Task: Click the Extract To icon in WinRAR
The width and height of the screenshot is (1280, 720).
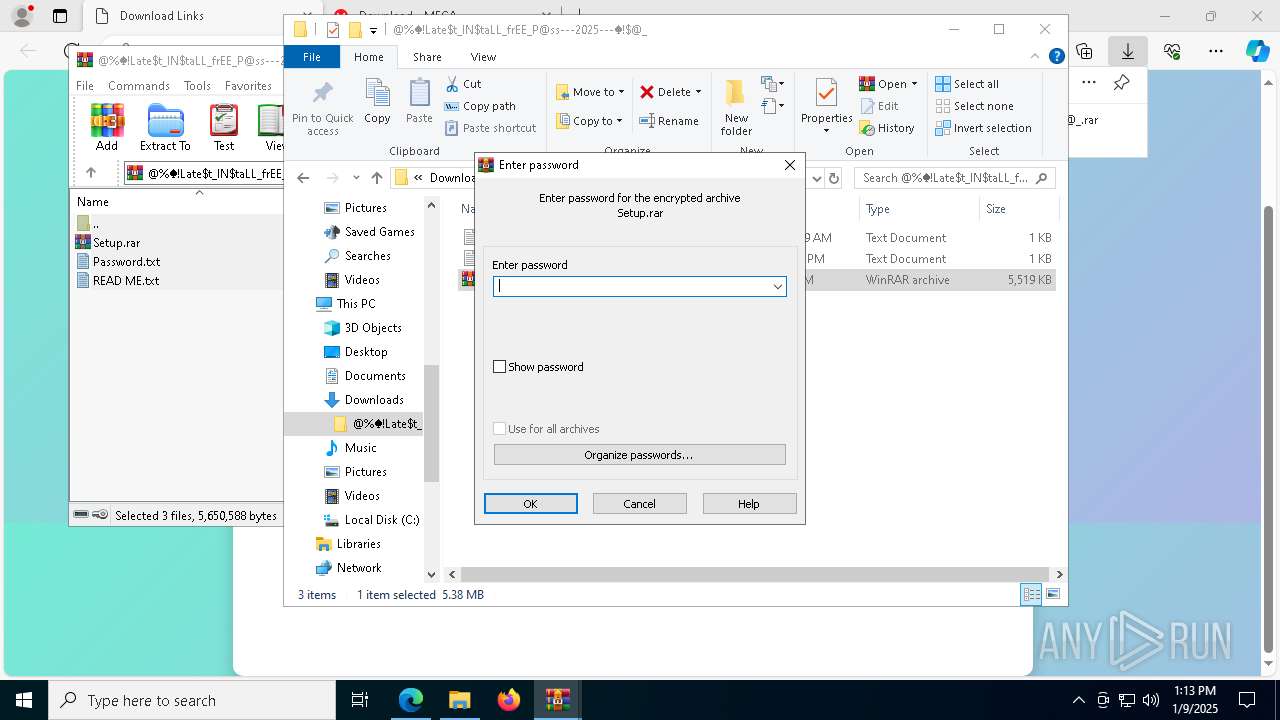Action: pyautogui.click(x=165, y=127)
